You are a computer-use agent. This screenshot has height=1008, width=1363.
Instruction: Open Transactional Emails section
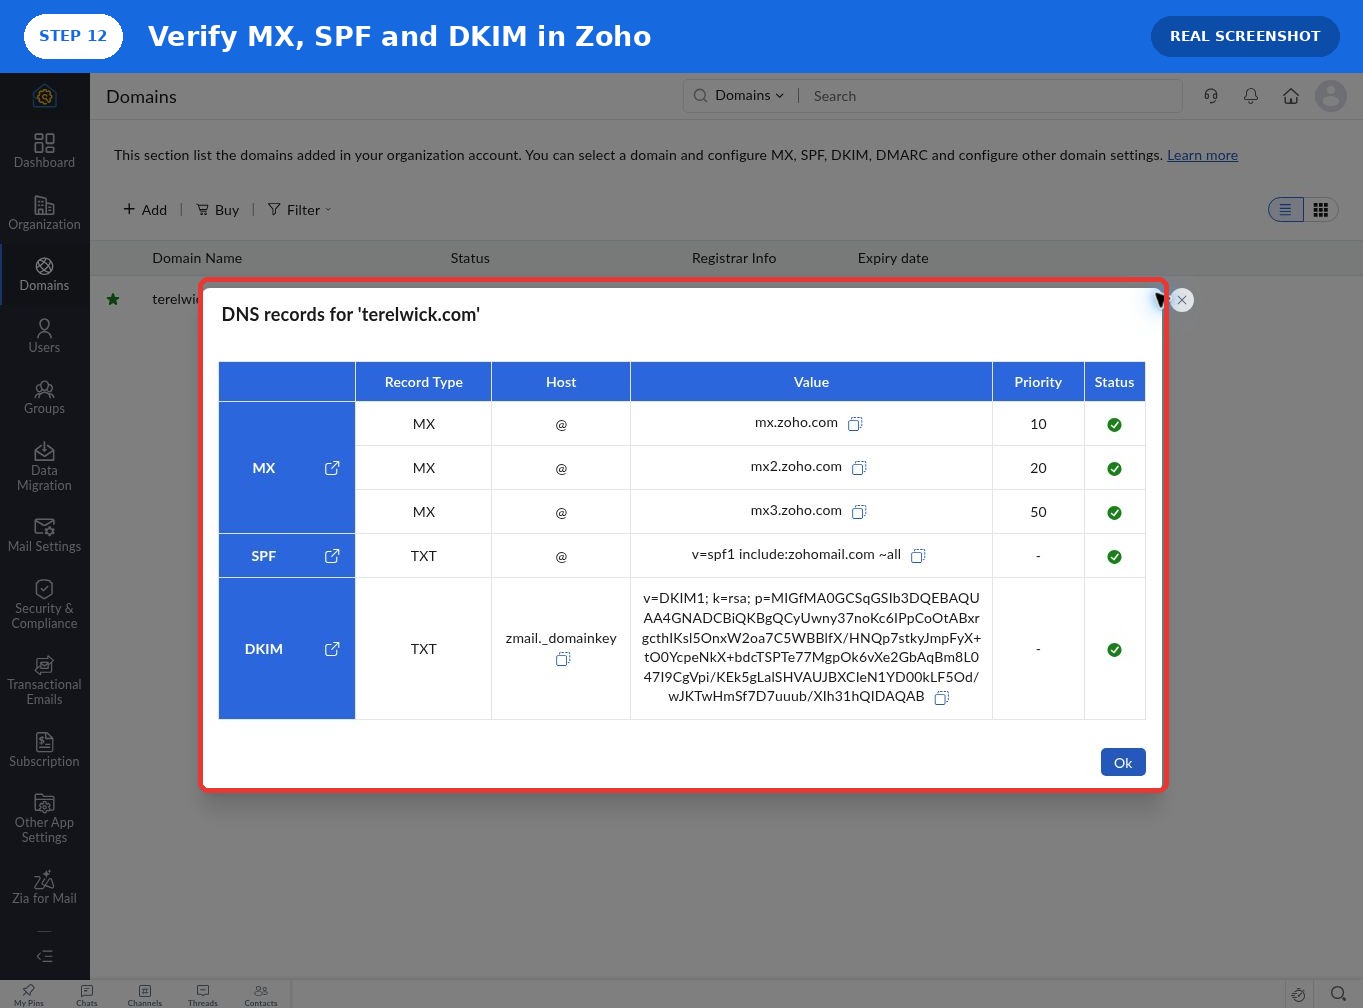click(44, 680)
